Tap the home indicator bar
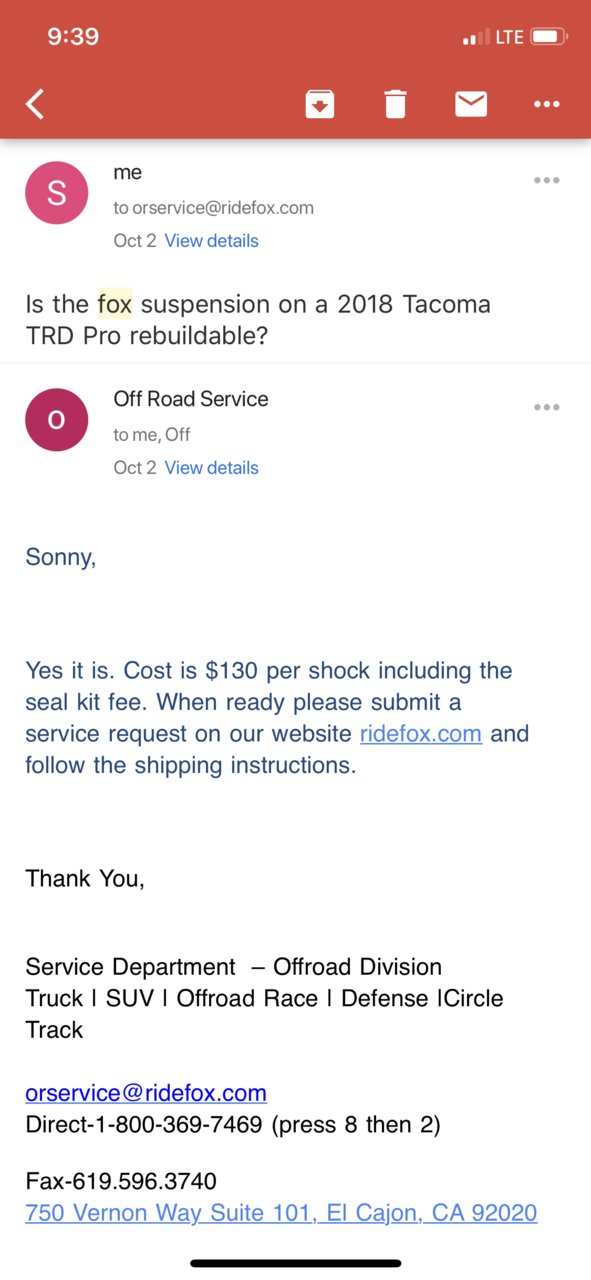Screen dimensions: 591x1280 pyautogui.click(x=296, y=1264)
